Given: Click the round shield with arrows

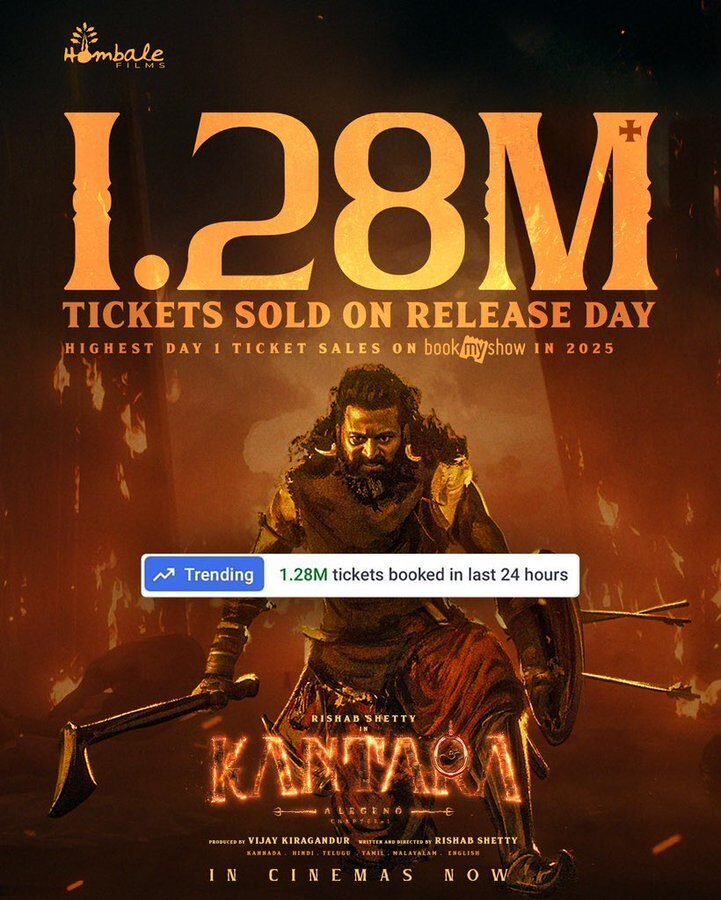Looking at the screenshot, I should point(556,666).
